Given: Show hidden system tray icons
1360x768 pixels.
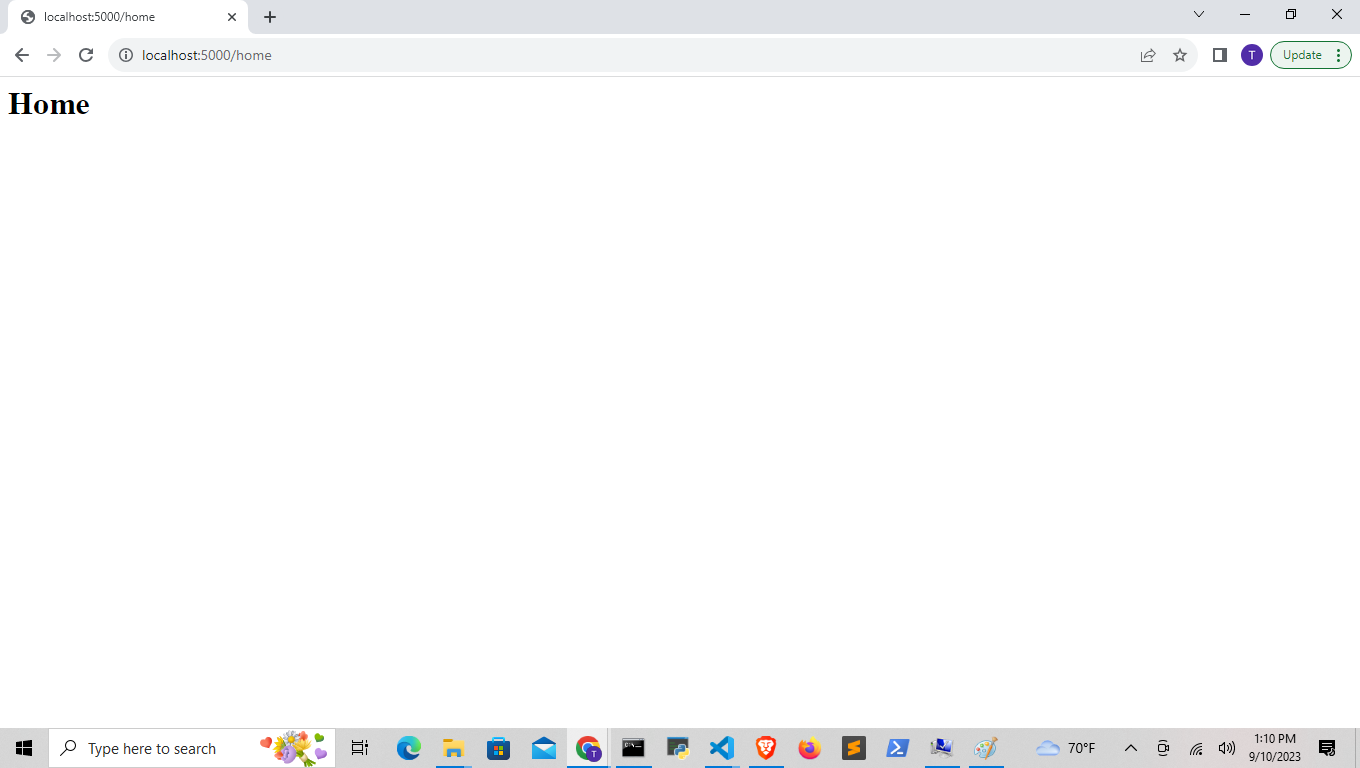Looking at the screenshot, I should [x=1131, y=748].
